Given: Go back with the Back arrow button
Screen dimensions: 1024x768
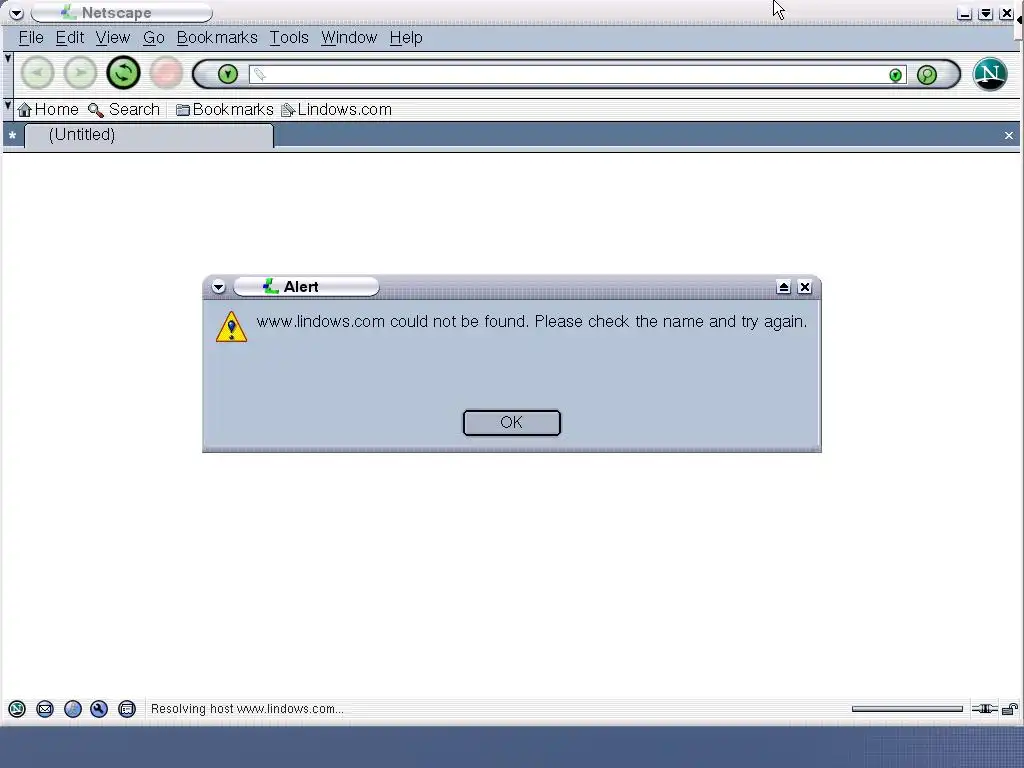Looking at the screenshot, I should pos(37,73).
